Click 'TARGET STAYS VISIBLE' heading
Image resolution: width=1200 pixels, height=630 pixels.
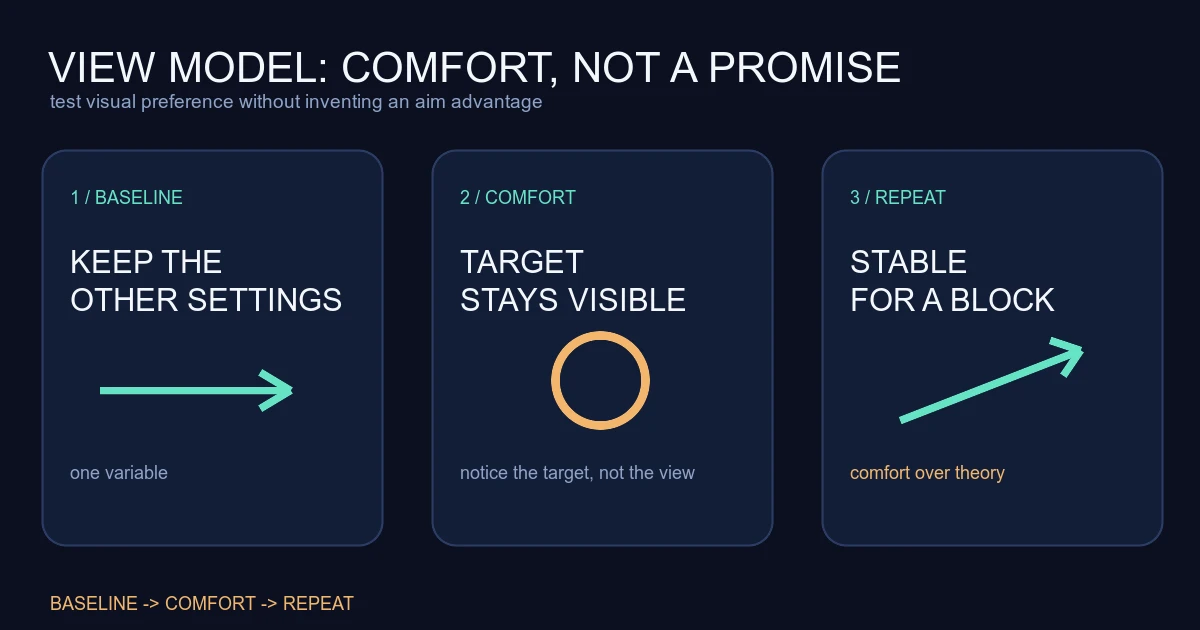(573, 281)
